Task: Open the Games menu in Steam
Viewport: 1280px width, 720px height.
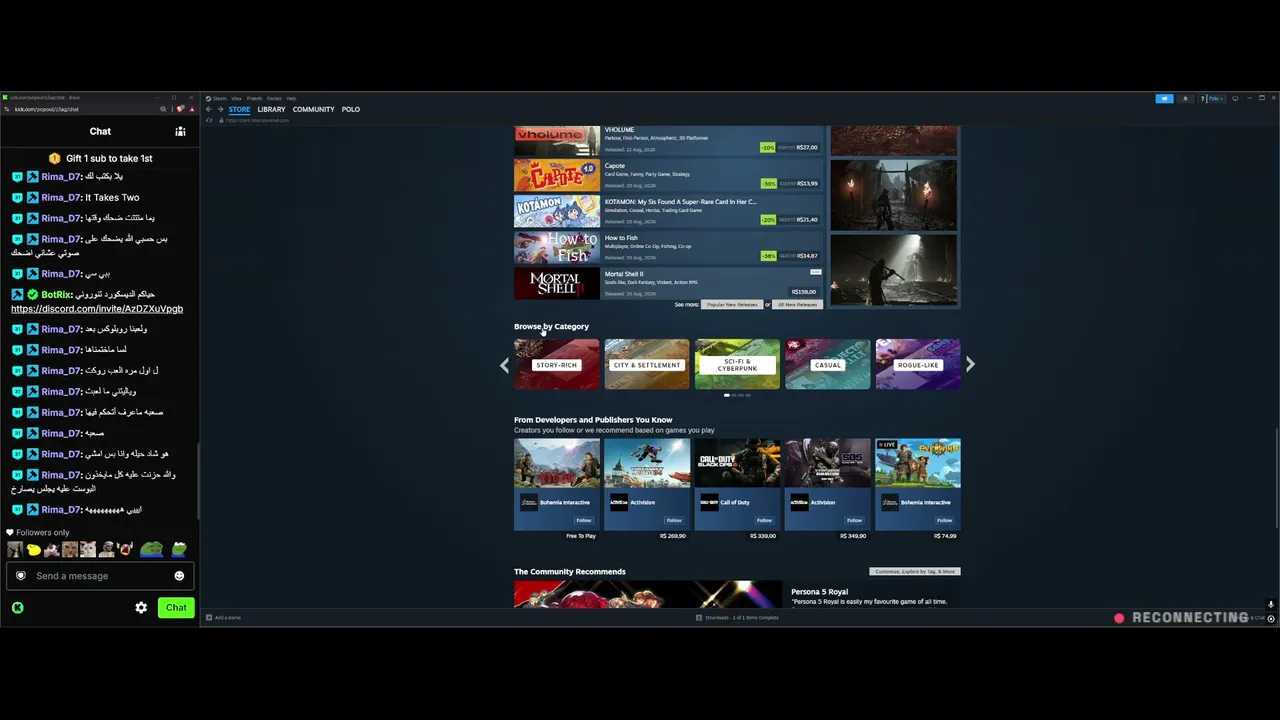Action: tap(274, 98)
